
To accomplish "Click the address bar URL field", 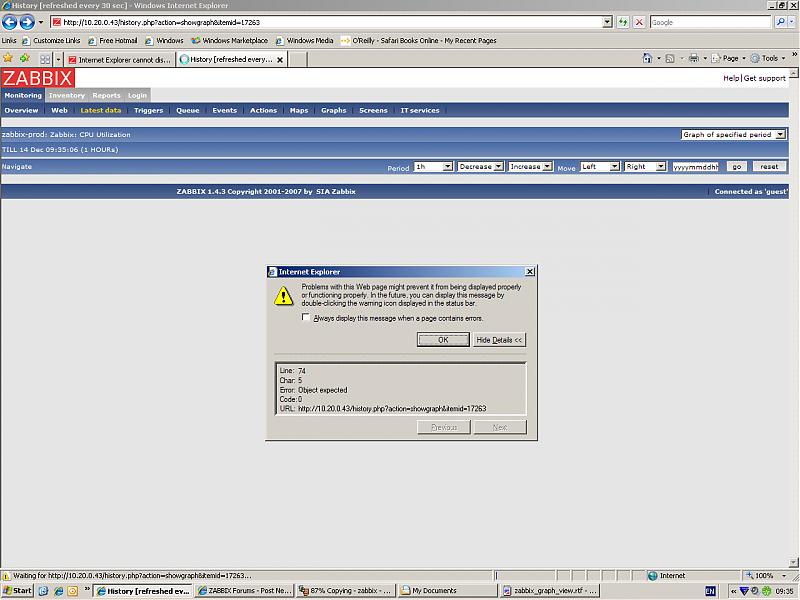I will [327, 22].
